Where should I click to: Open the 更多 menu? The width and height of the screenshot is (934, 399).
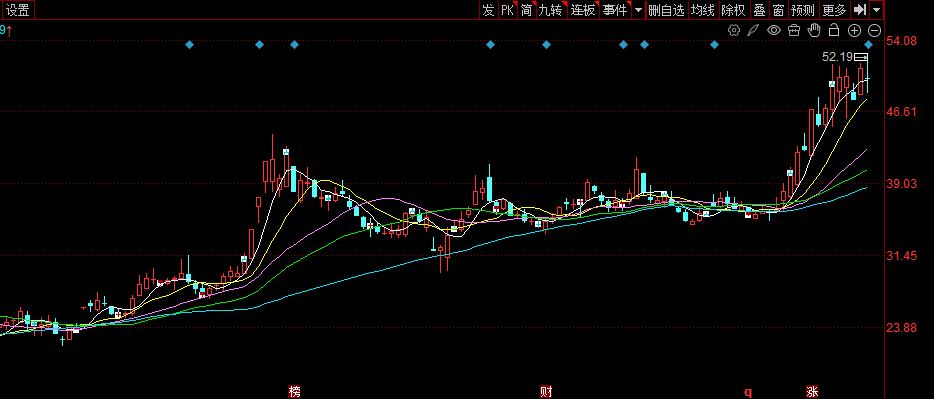pyautogui.click(x=834, y=10)
